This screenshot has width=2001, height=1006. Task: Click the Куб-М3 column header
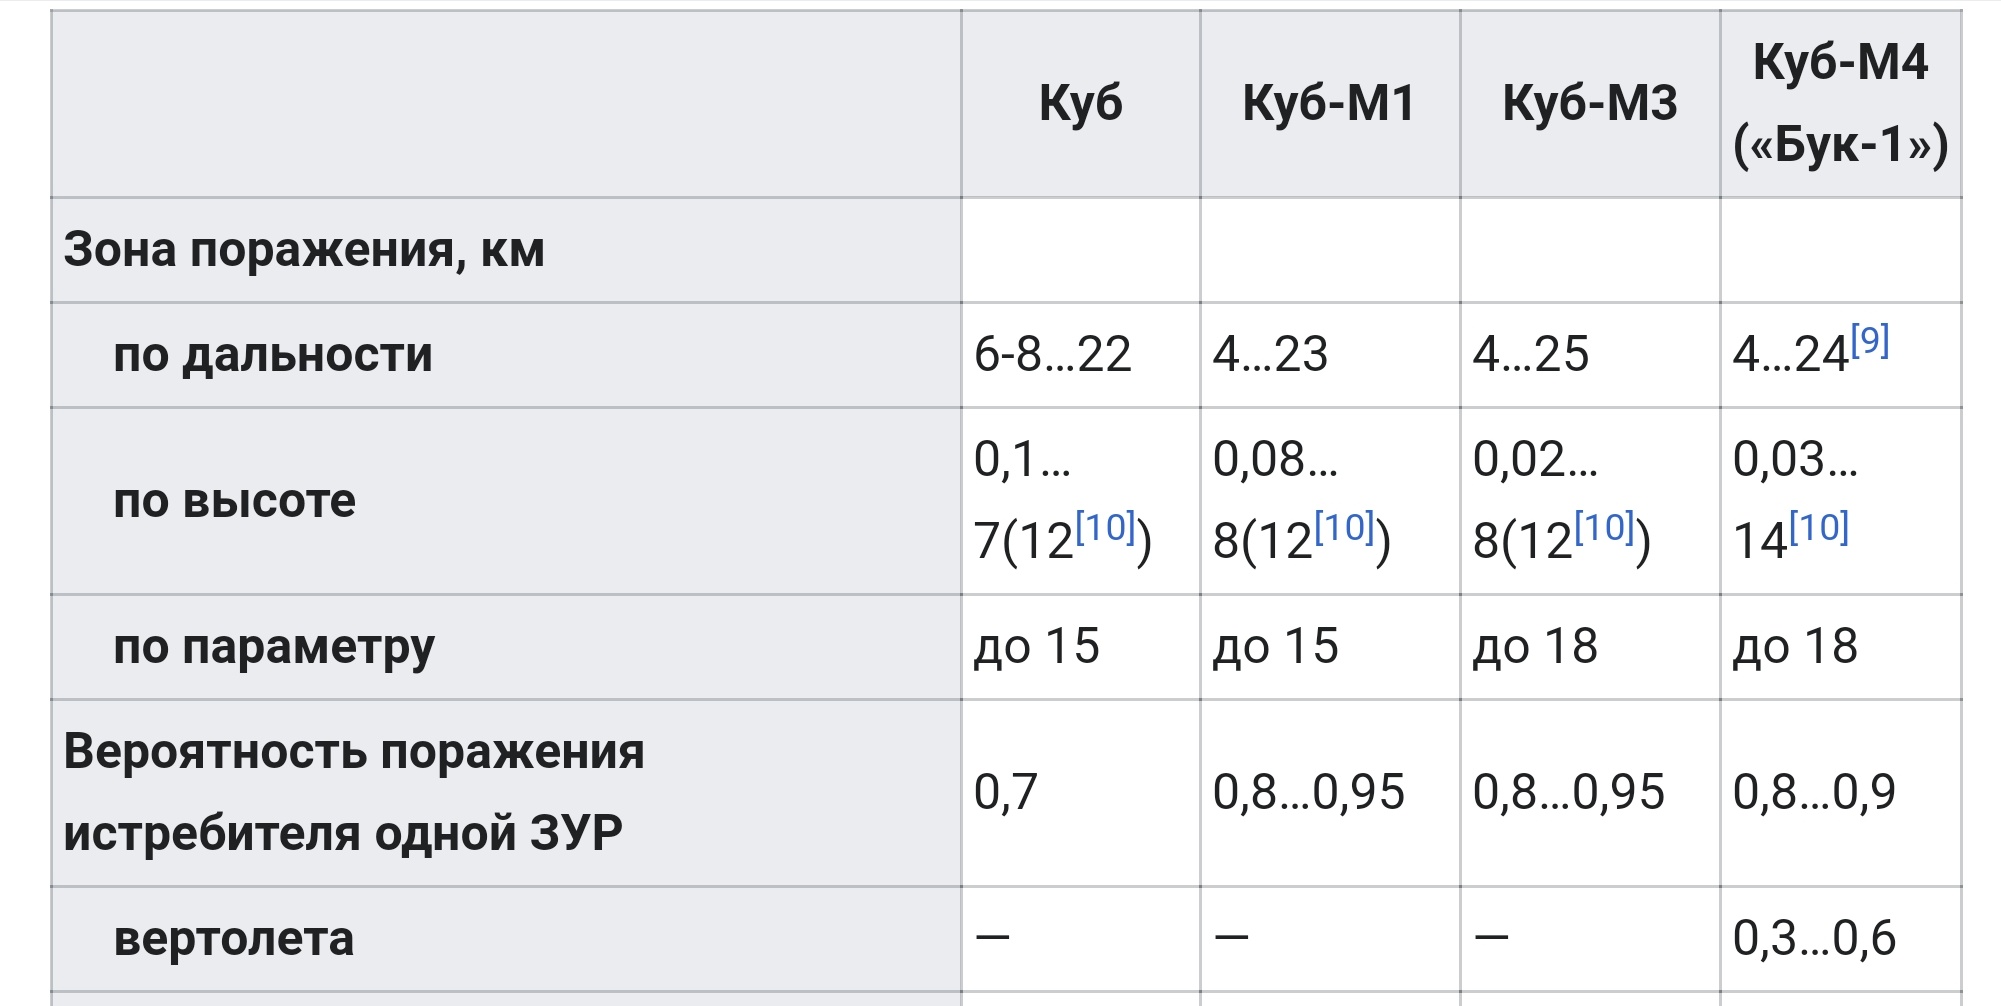(x=1590, y=103)
